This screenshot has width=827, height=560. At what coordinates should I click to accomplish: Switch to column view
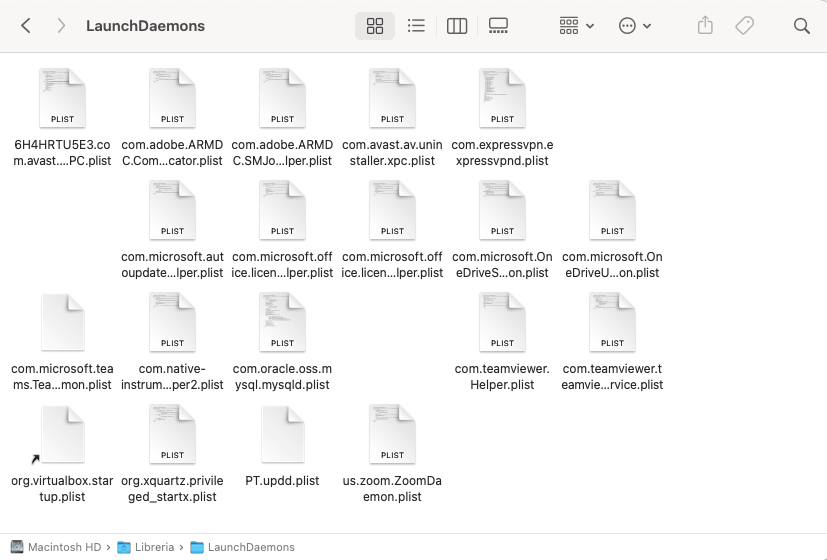[457, 25]
